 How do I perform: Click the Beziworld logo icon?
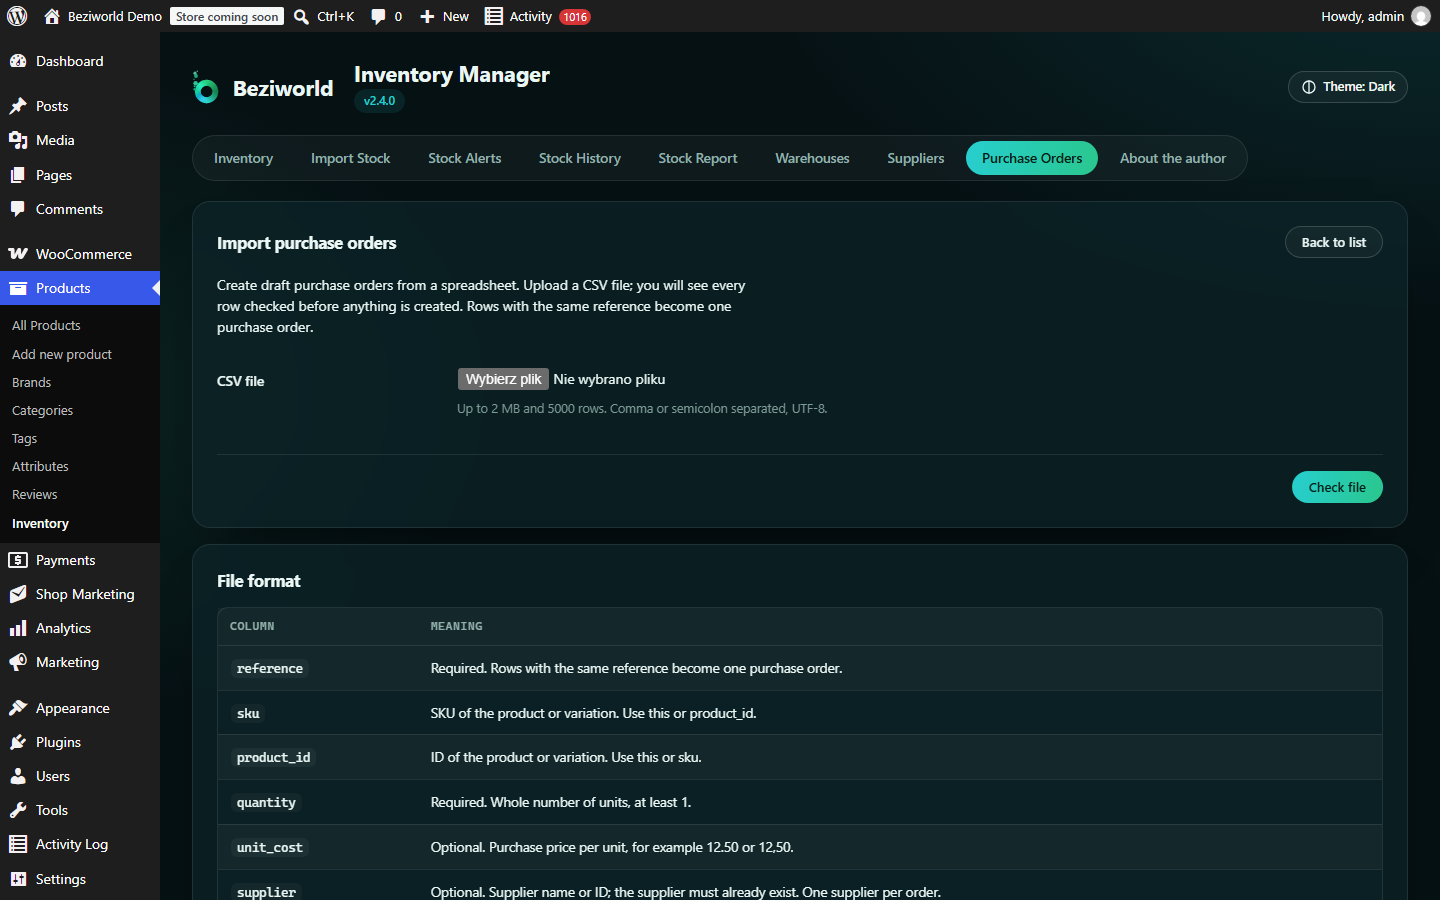point(205,88)
